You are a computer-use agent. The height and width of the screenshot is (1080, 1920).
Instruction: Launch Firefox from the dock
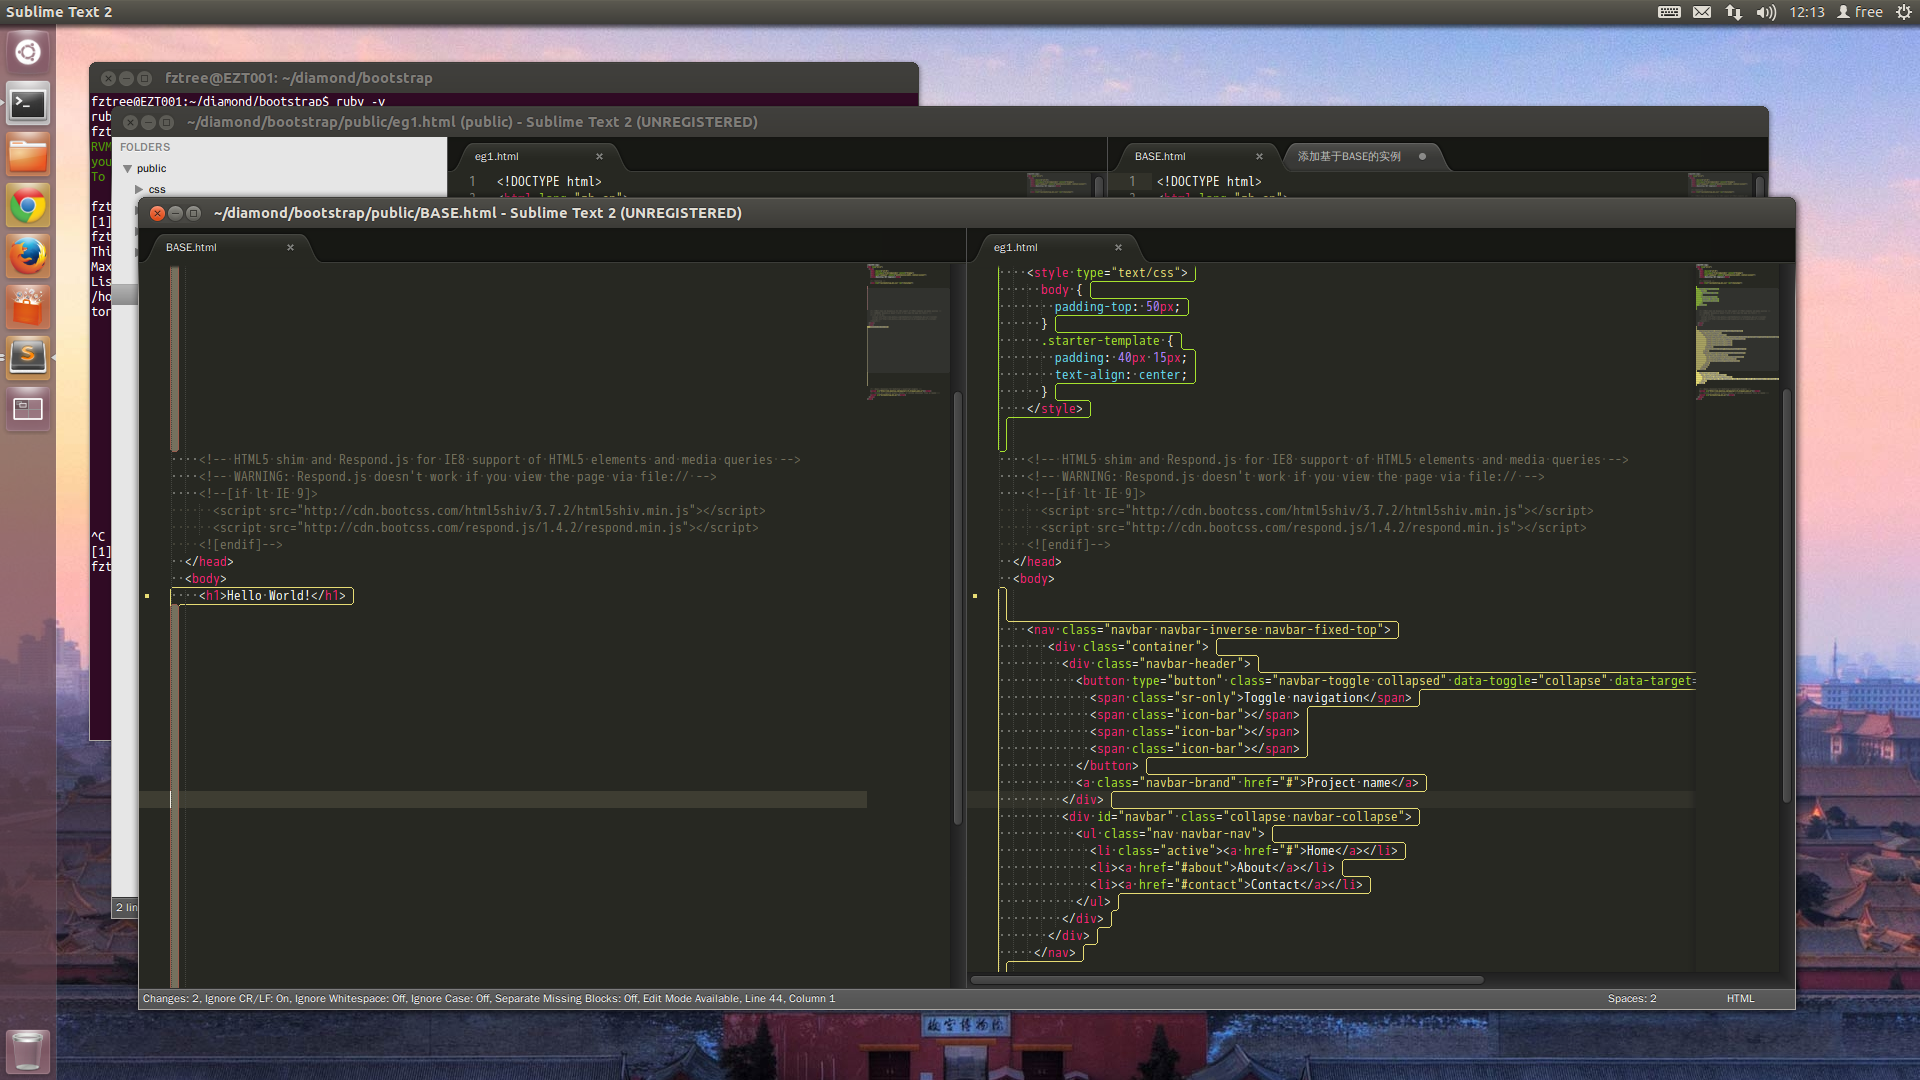pyautogui.click(x=28, y=256)
